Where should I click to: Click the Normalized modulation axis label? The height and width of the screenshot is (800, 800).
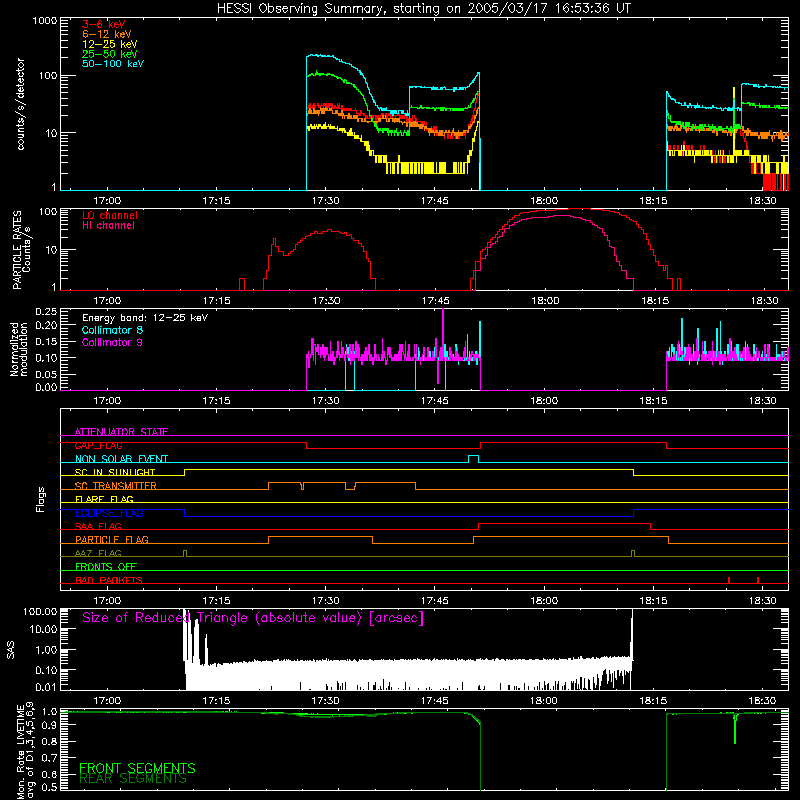coord(18,349)
